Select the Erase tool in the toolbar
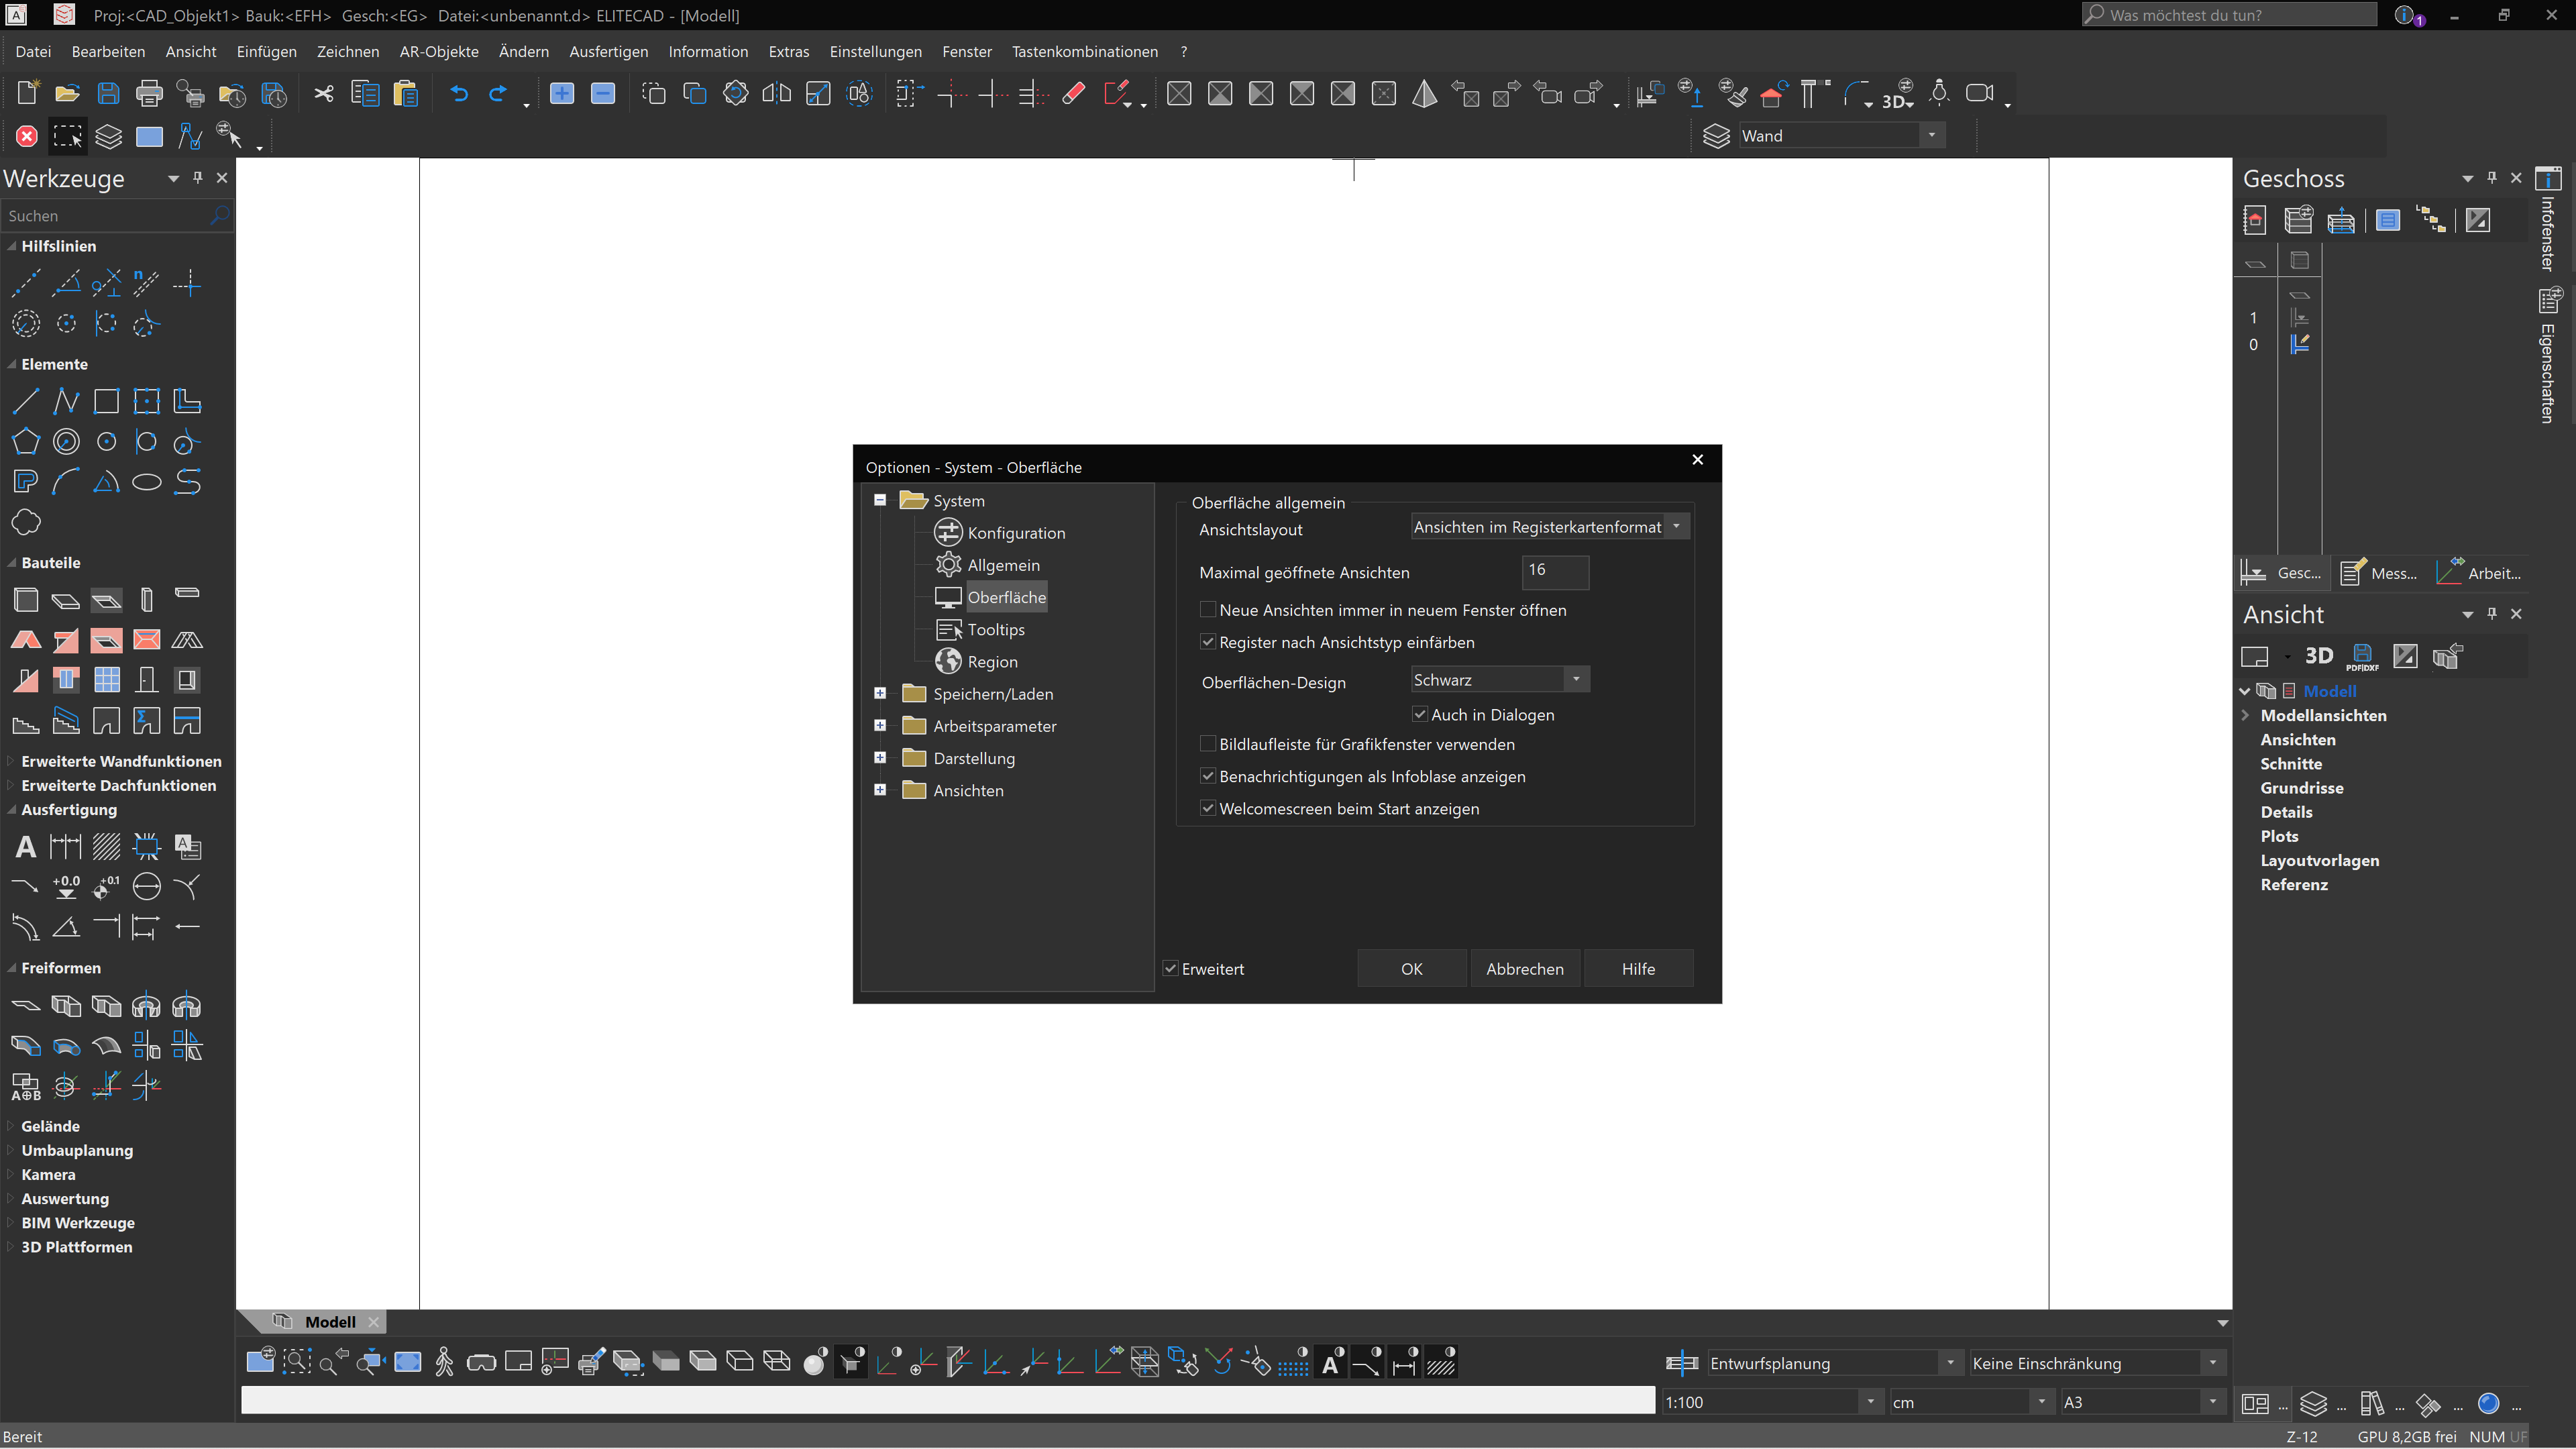Image resolution: width=2576 pixels, height=1449 pixels. click(1074, 93)
